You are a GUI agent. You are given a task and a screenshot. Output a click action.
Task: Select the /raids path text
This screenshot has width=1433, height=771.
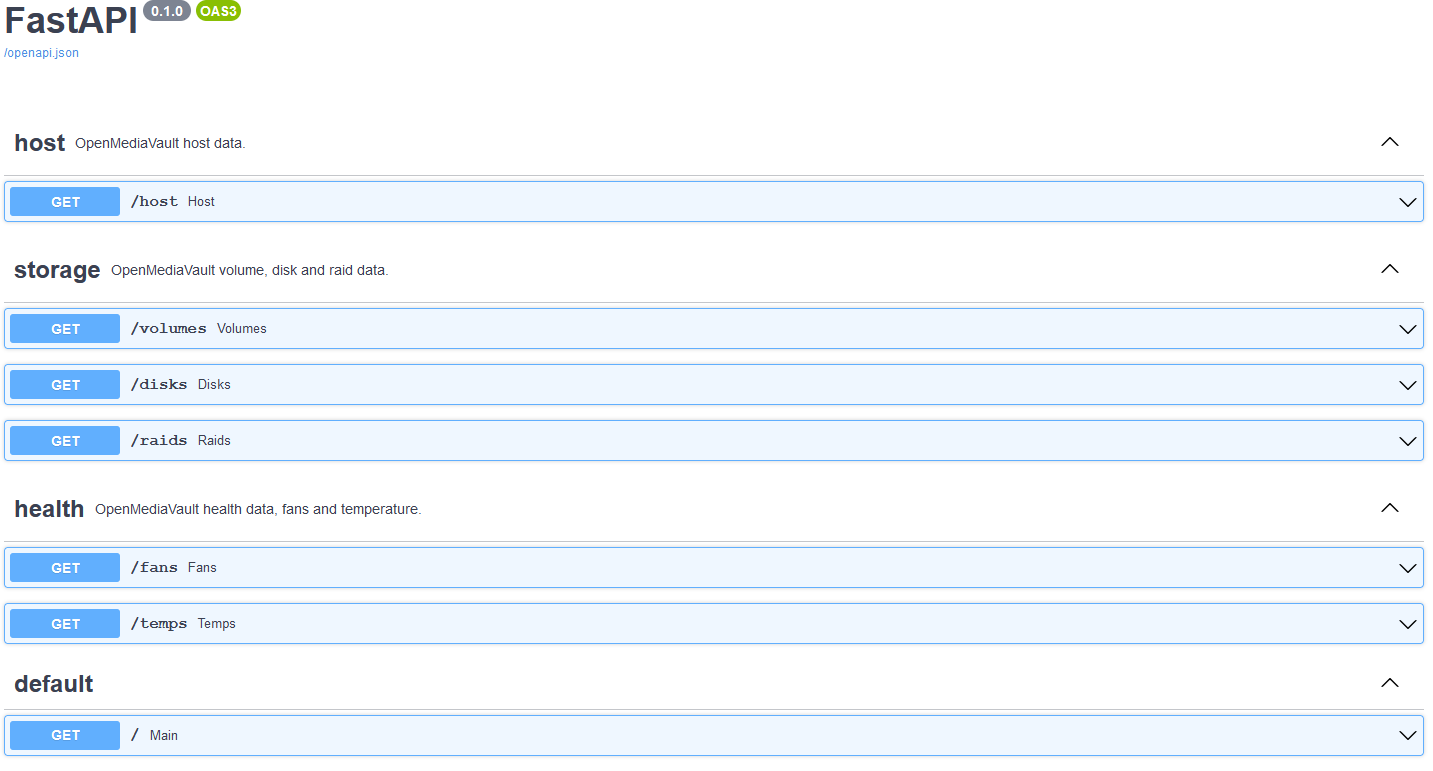click(x=159, y=441)
